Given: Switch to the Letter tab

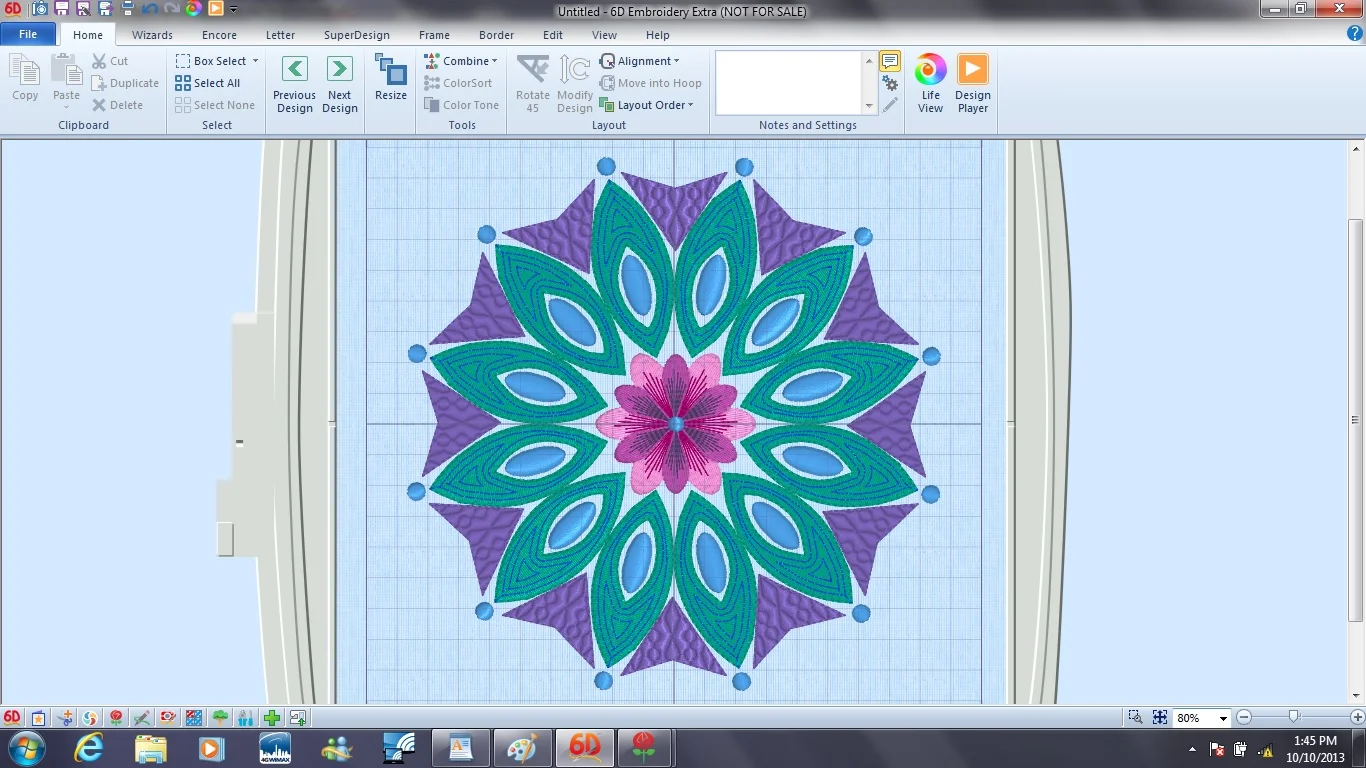Looking at the screenshot, I should (280, 35).
